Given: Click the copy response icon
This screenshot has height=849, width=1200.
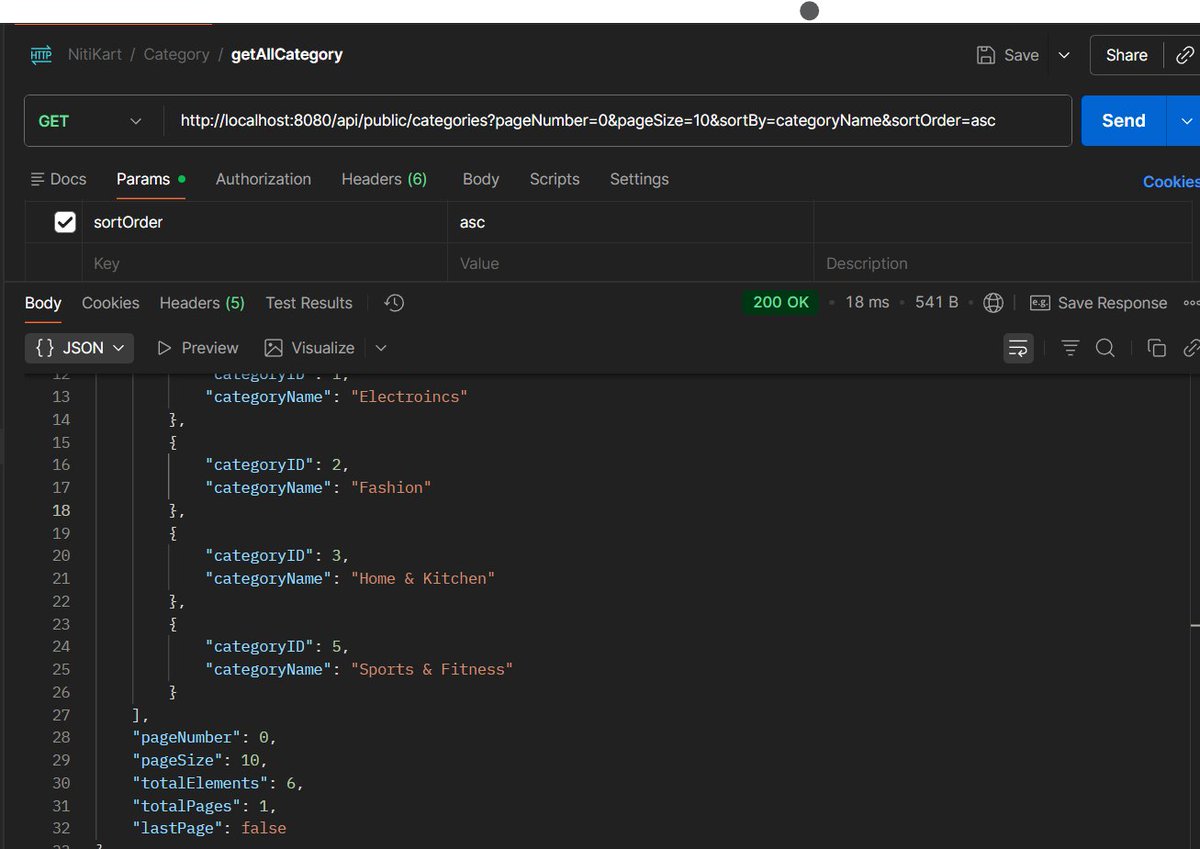Looking at the screenshot, I should point(1157,348).
